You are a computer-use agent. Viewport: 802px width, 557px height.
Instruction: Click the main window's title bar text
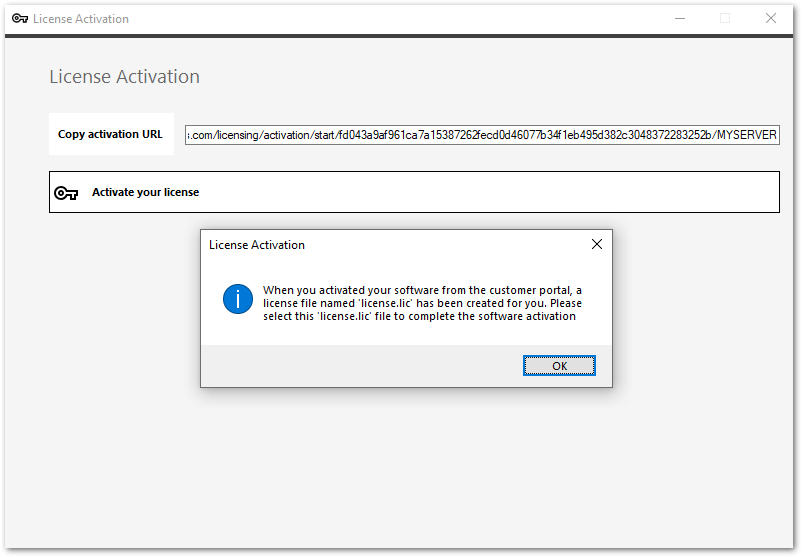click(81, 19)
